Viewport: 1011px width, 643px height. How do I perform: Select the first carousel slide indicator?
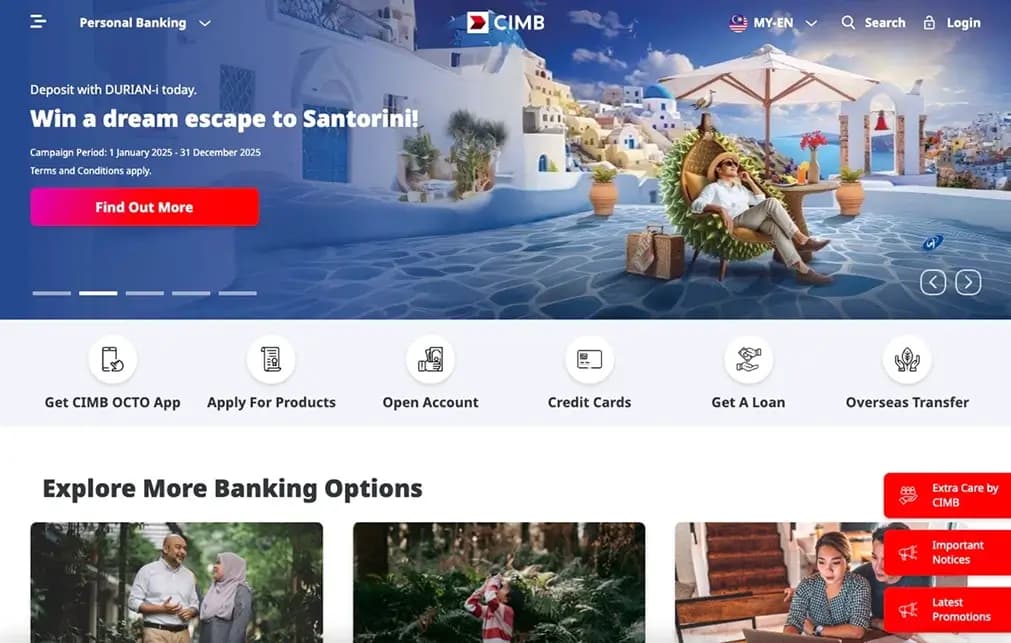click(x=52, y=293)
